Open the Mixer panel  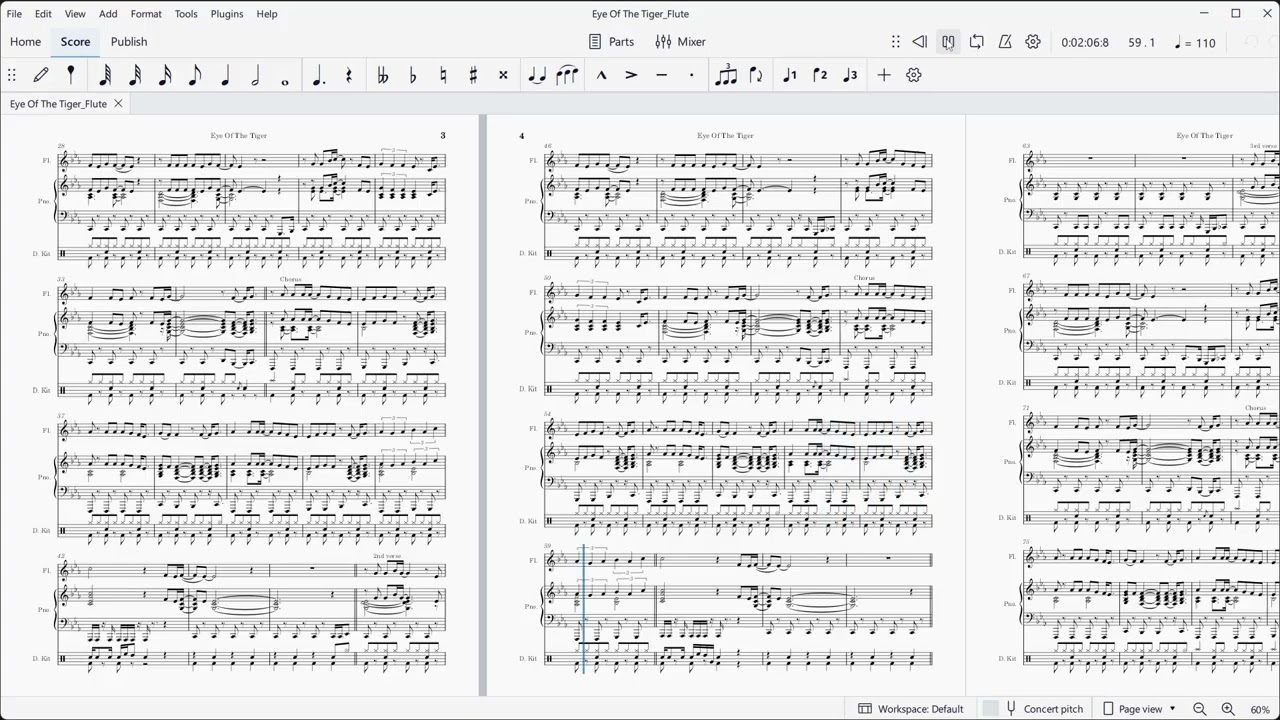pyautogui.click(x=681, y=42)
